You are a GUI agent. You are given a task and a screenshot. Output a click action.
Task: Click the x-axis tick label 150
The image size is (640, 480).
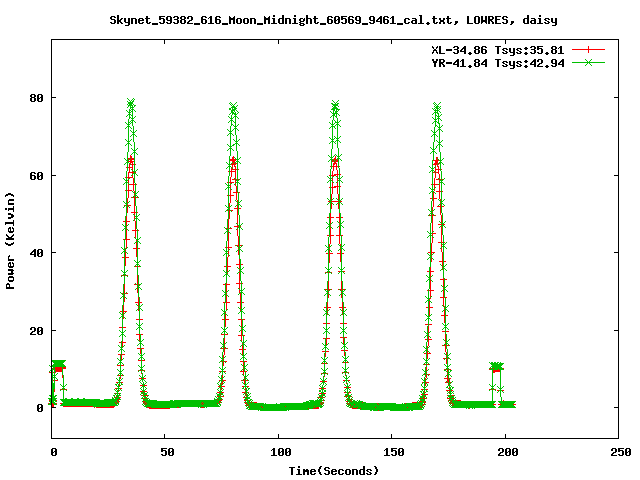(394, 452)
